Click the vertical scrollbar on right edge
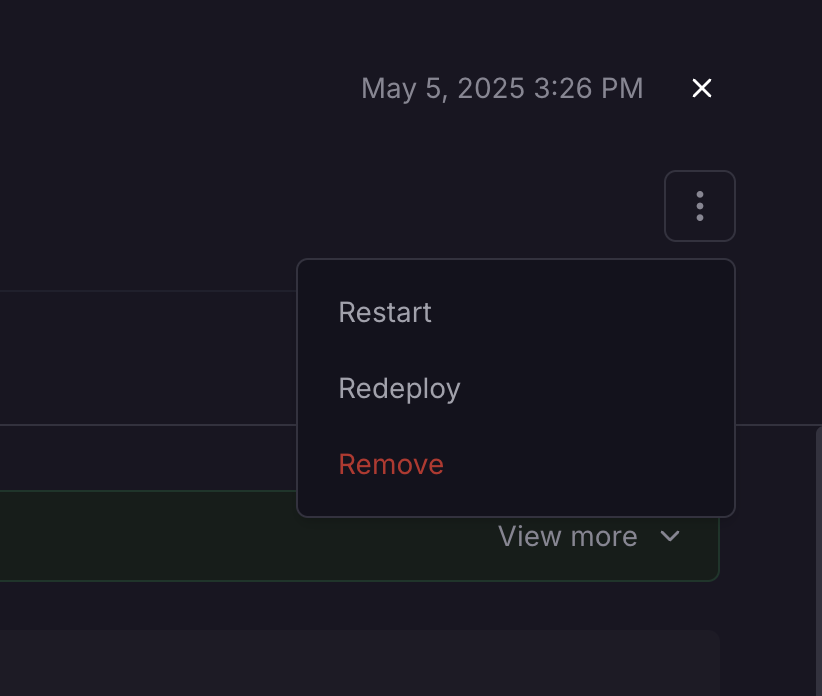The width and height of the screenshot is (822, 696). click(x=819, y=561)
